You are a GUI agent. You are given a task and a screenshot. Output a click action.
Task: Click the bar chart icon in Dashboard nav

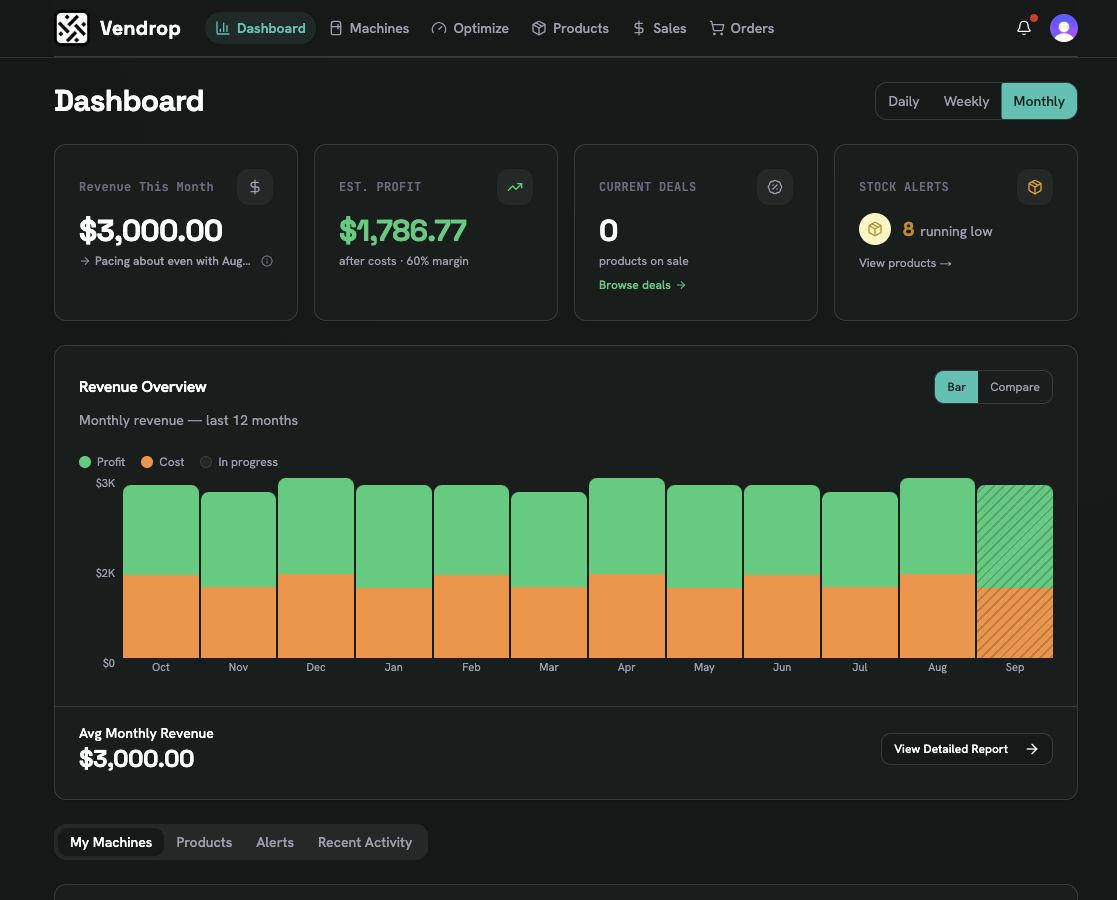222,28
